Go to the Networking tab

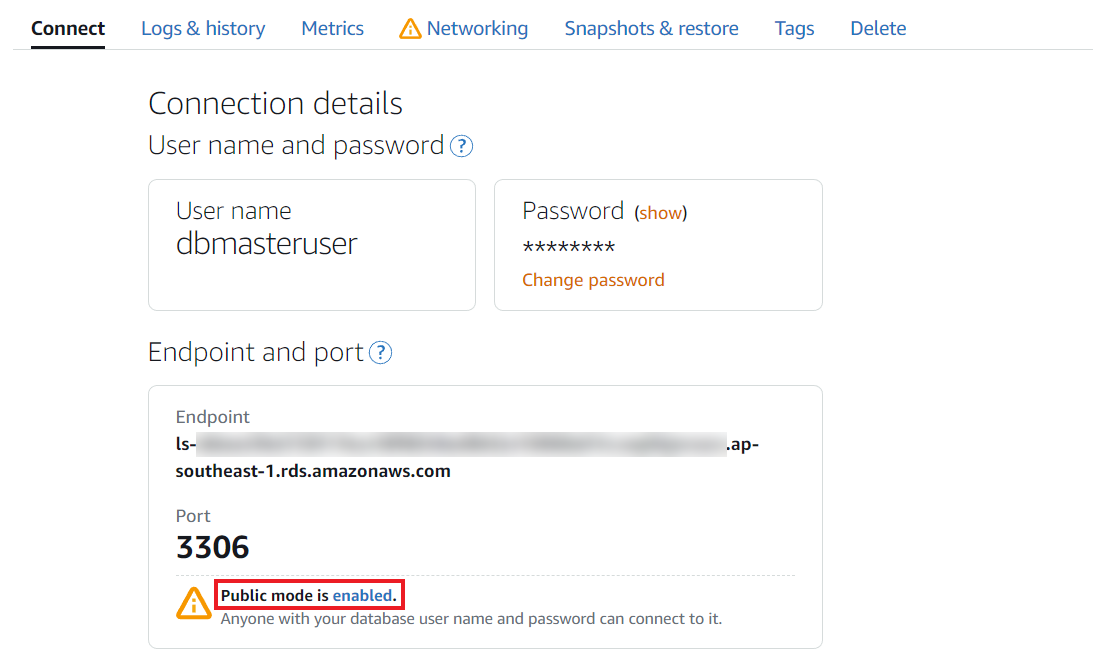477,28
